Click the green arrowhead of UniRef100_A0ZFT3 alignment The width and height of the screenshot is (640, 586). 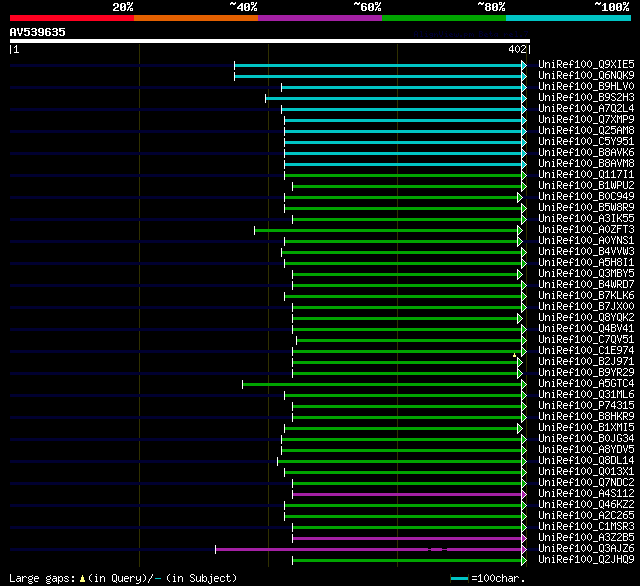click(520, 231)
